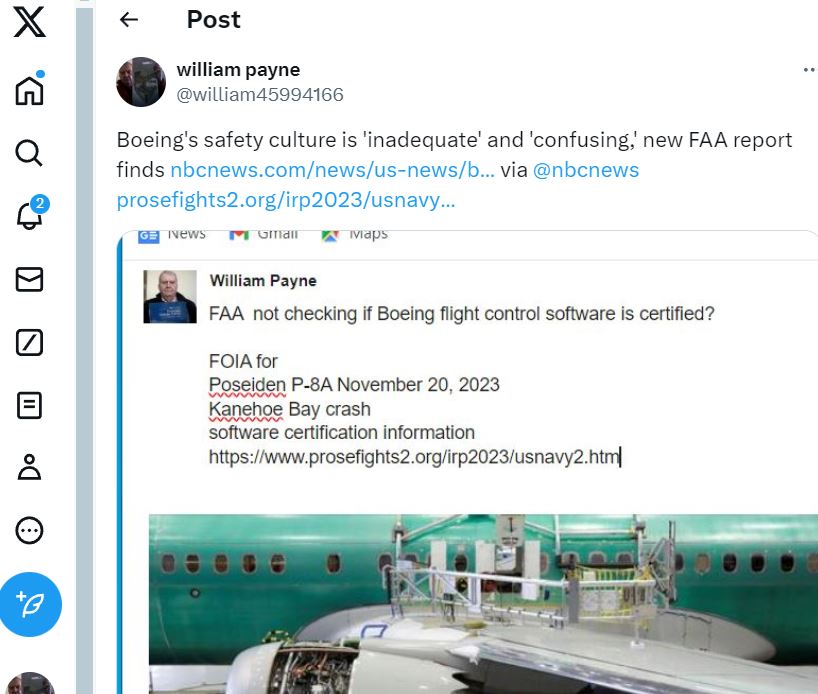Compose a new post button

(x=30, y=604)
